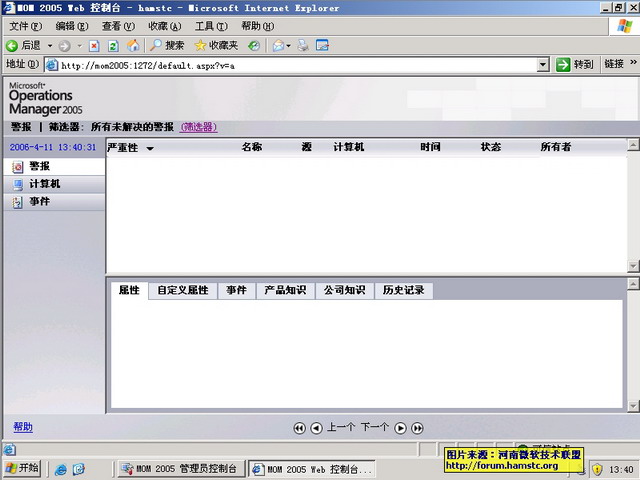Open the back button history dropdown arrow

click(x=50, y=46)
